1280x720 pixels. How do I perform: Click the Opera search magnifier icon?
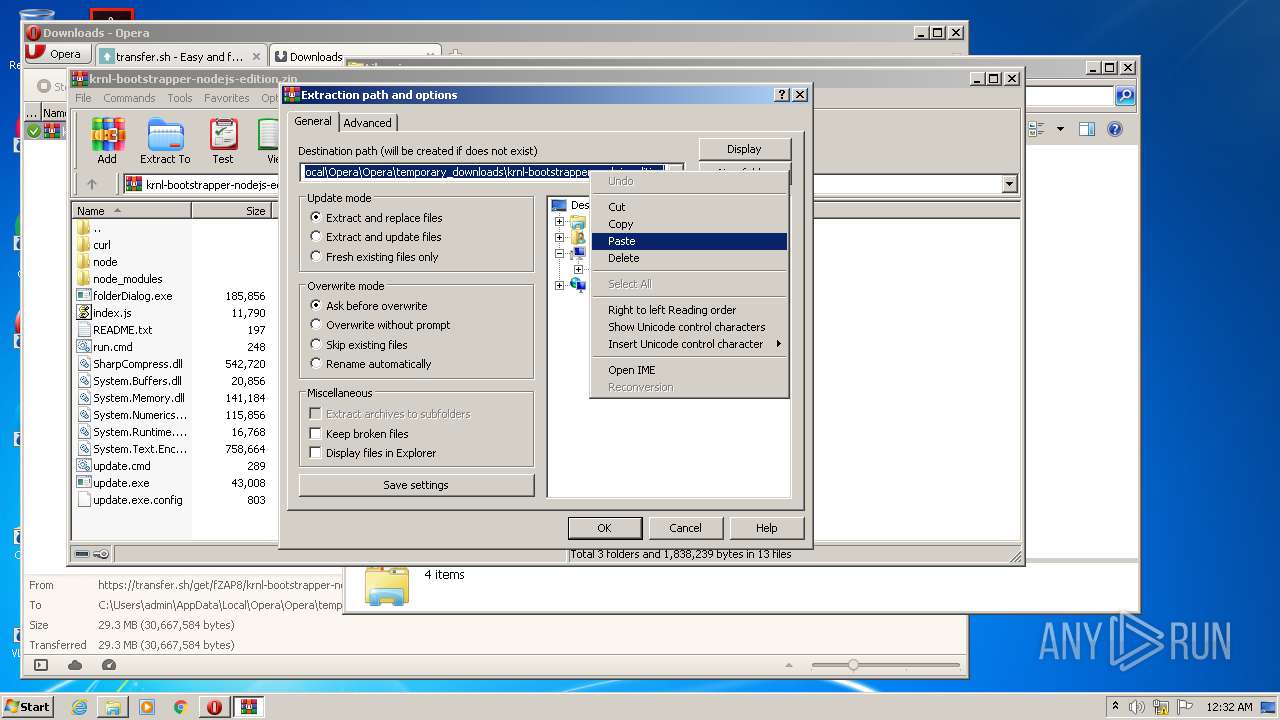click(1125, 96)
